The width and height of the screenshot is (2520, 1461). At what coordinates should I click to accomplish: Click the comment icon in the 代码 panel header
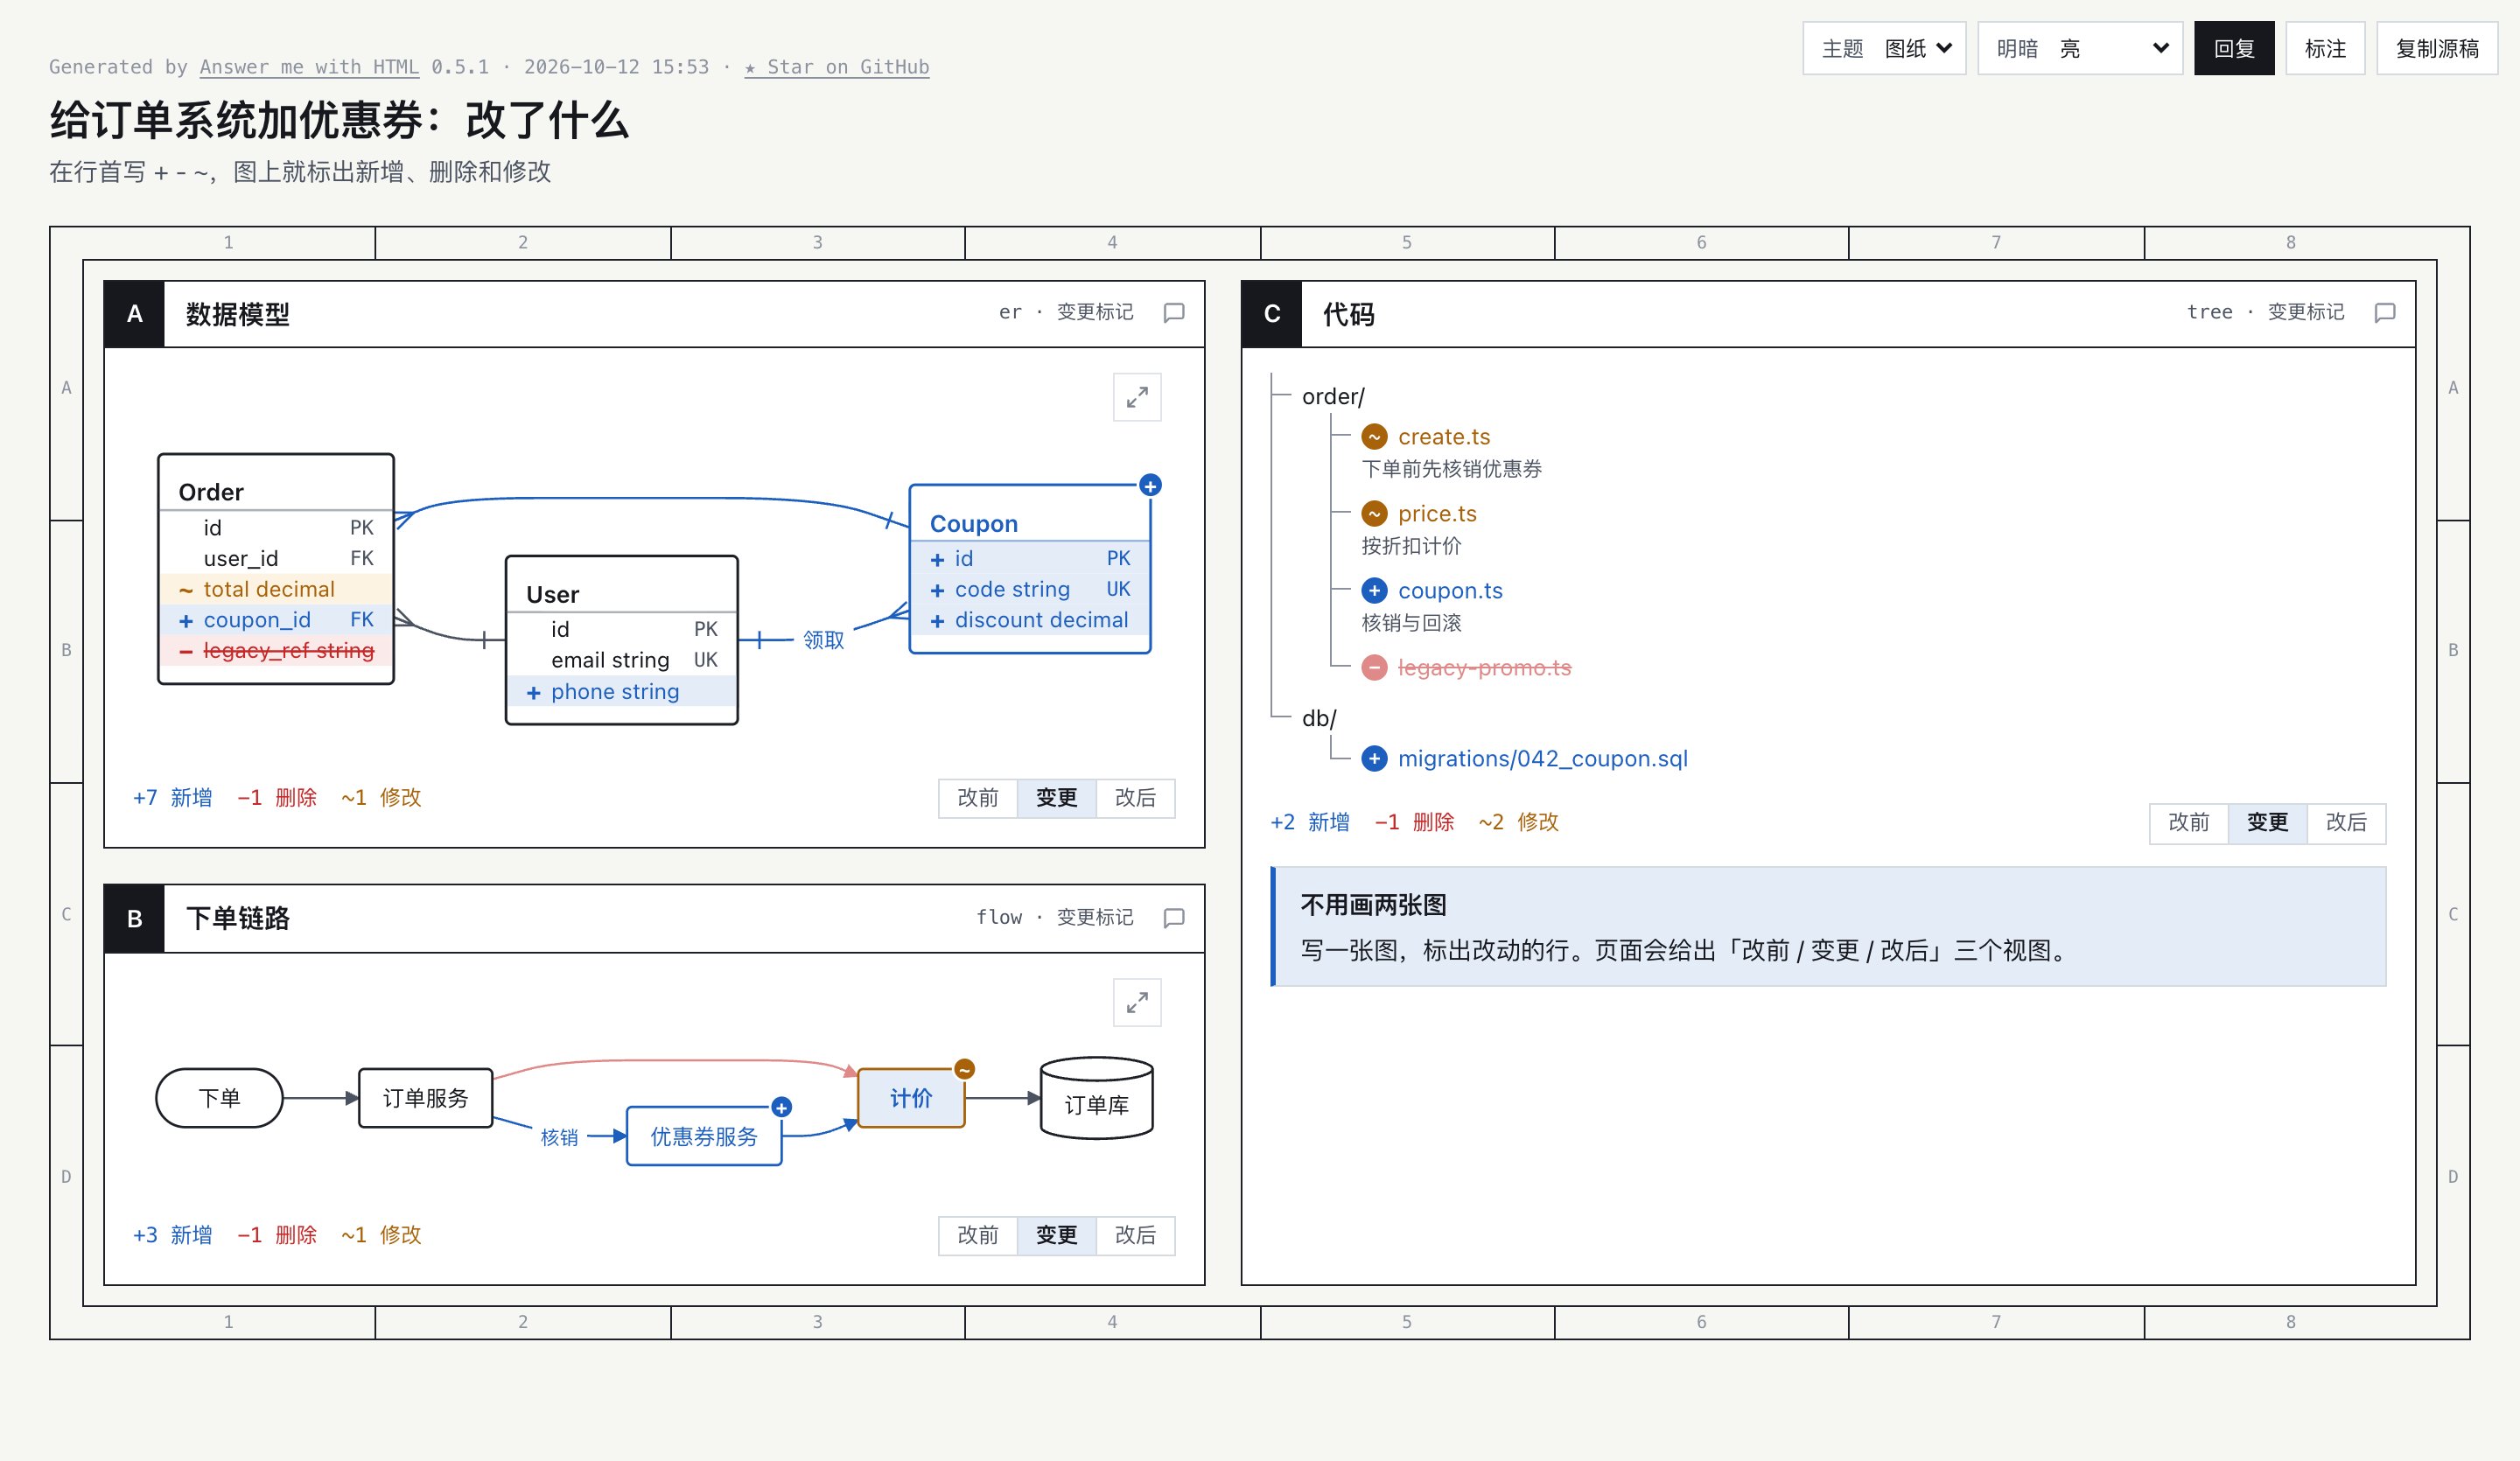tap(2385, 313)
